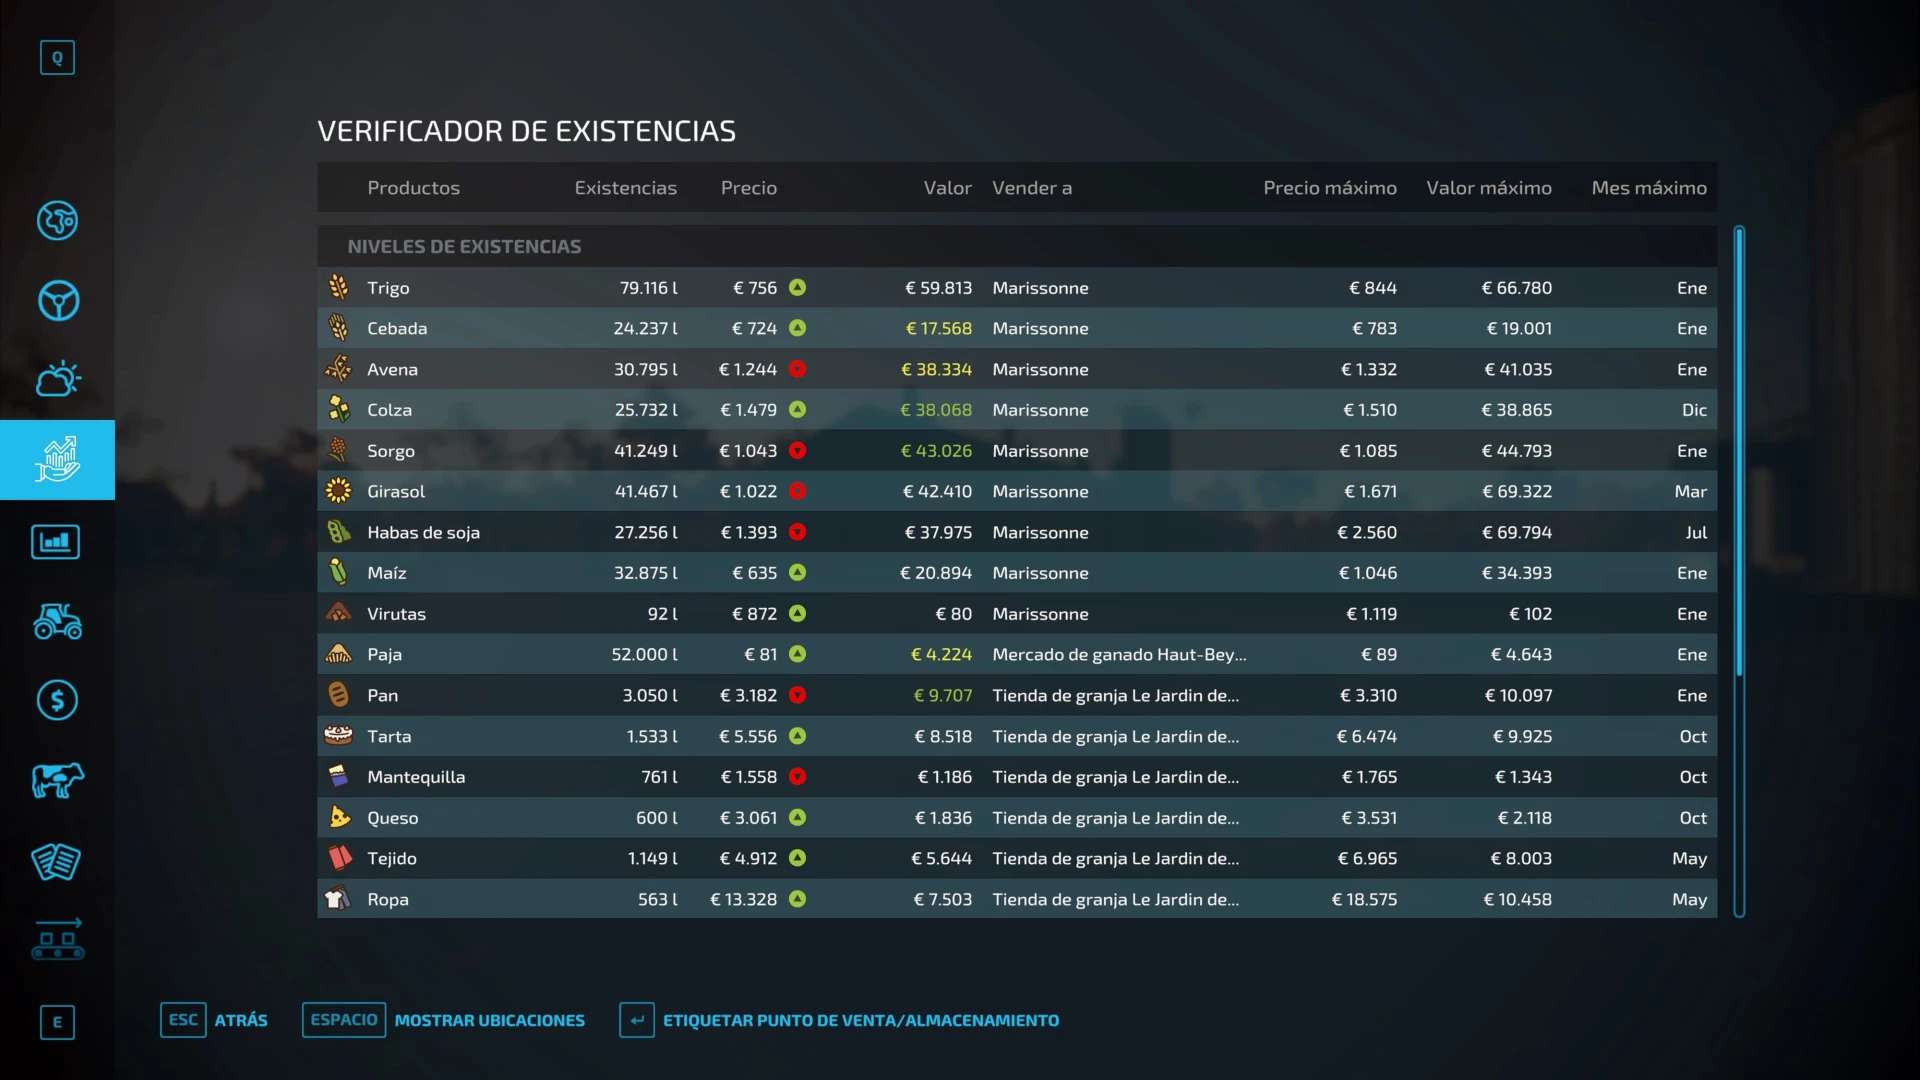Open the contracts papers sidebar icon

(x=57, y=861)
